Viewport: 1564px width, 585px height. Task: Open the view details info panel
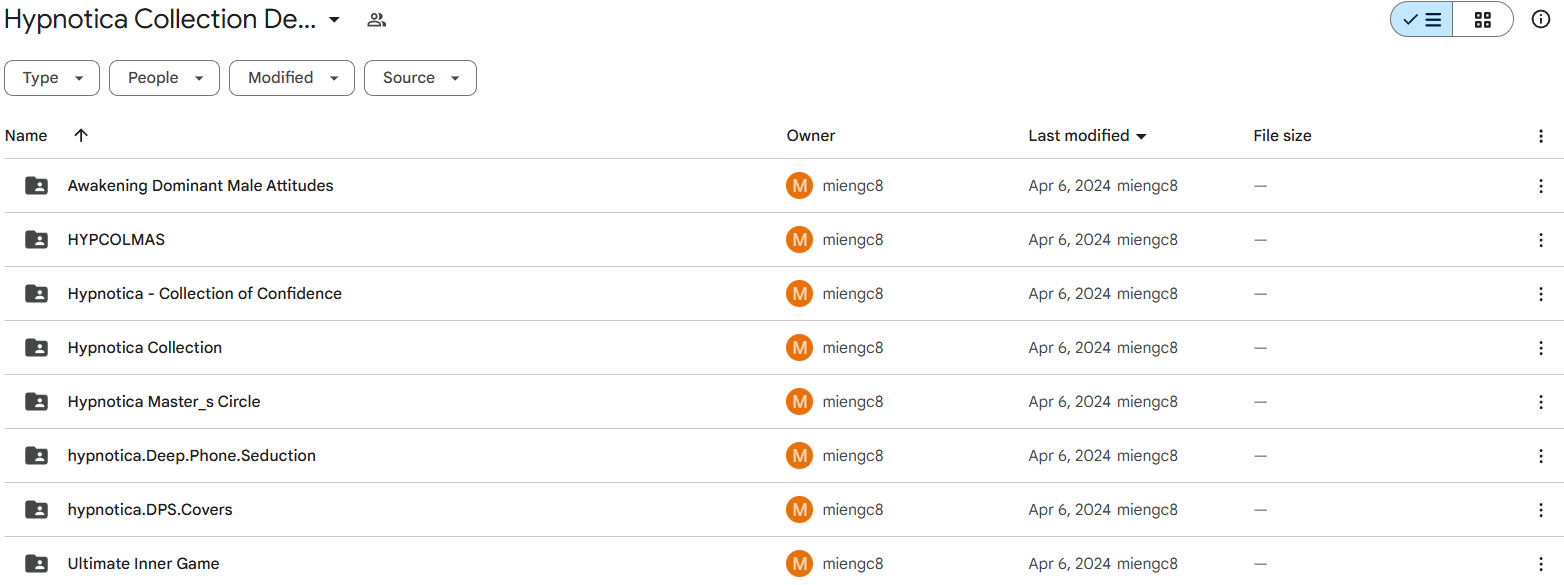[x=1540, y=20]
